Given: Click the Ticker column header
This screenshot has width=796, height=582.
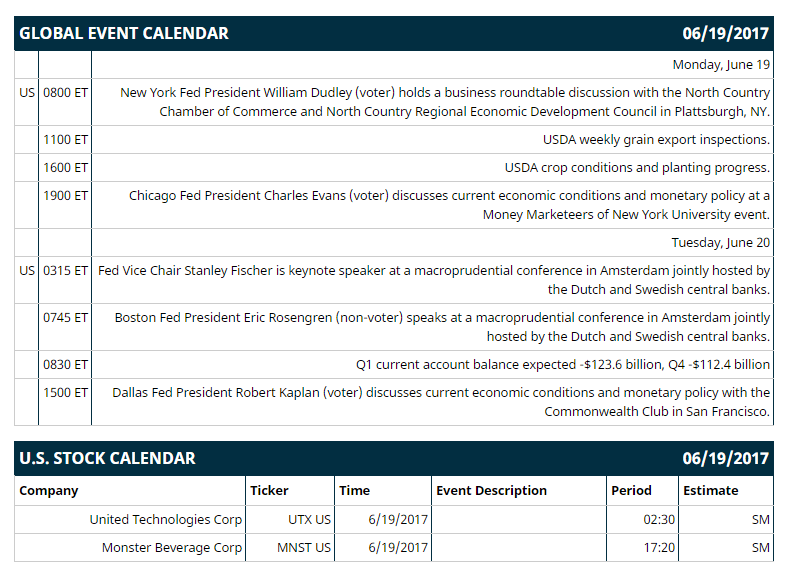Looking at the screenshot, I should click(269, 491).
